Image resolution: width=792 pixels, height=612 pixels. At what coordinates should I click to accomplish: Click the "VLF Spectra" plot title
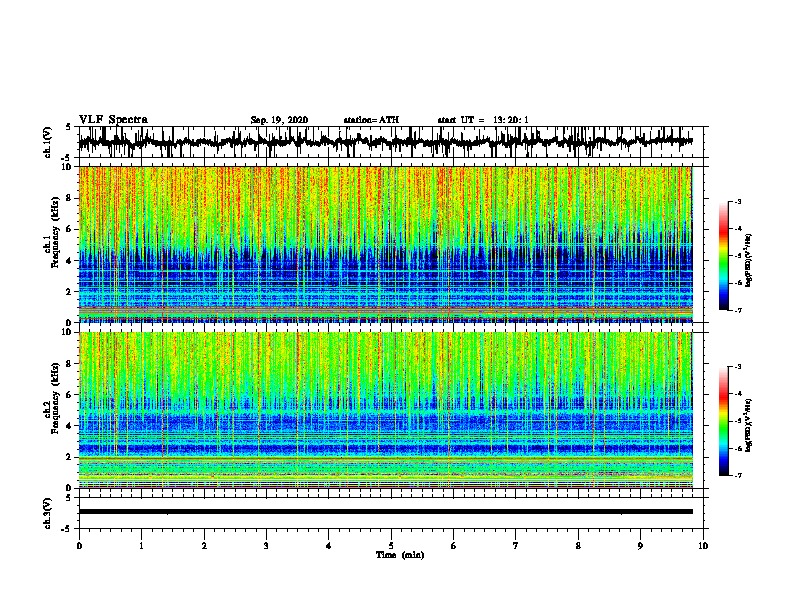(x=113, y=120)
